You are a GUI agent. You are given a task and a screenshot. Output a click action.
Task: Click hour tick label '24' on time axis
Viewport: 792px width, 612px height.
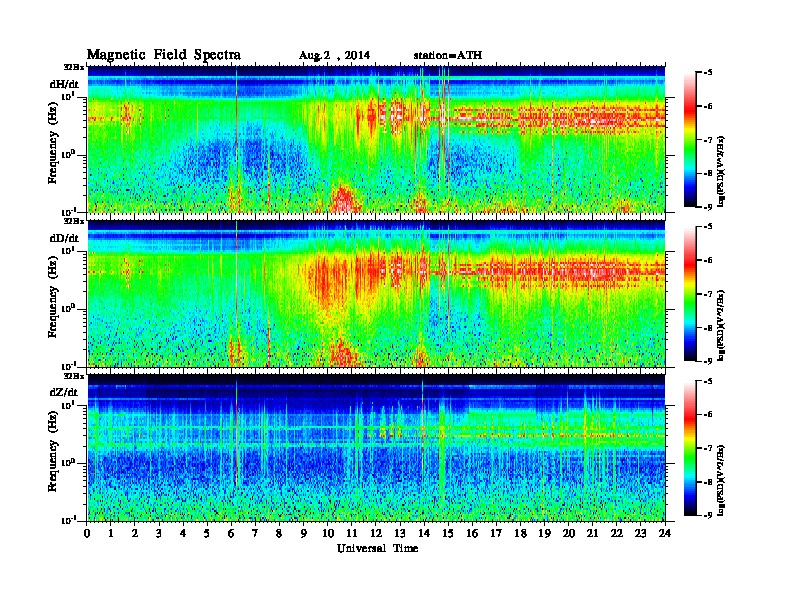(665, 534)
